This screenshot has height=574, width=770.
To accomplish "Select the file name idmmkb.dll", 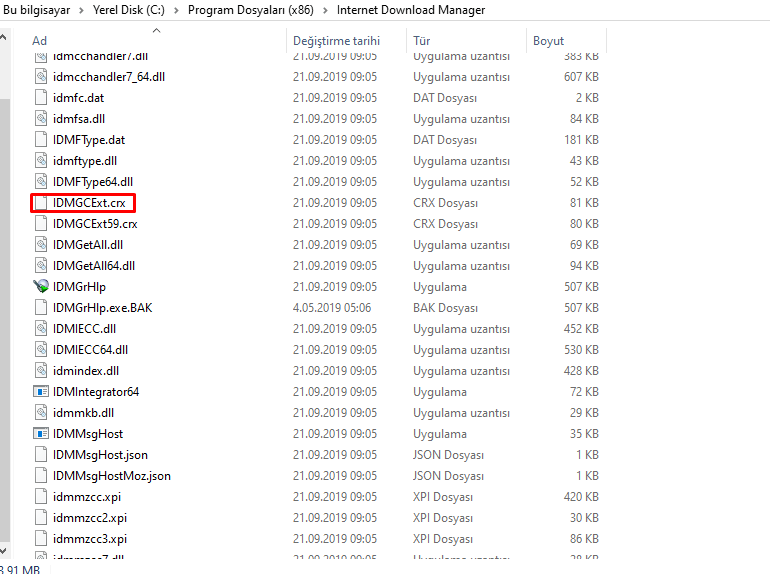I will coord(83,413).
